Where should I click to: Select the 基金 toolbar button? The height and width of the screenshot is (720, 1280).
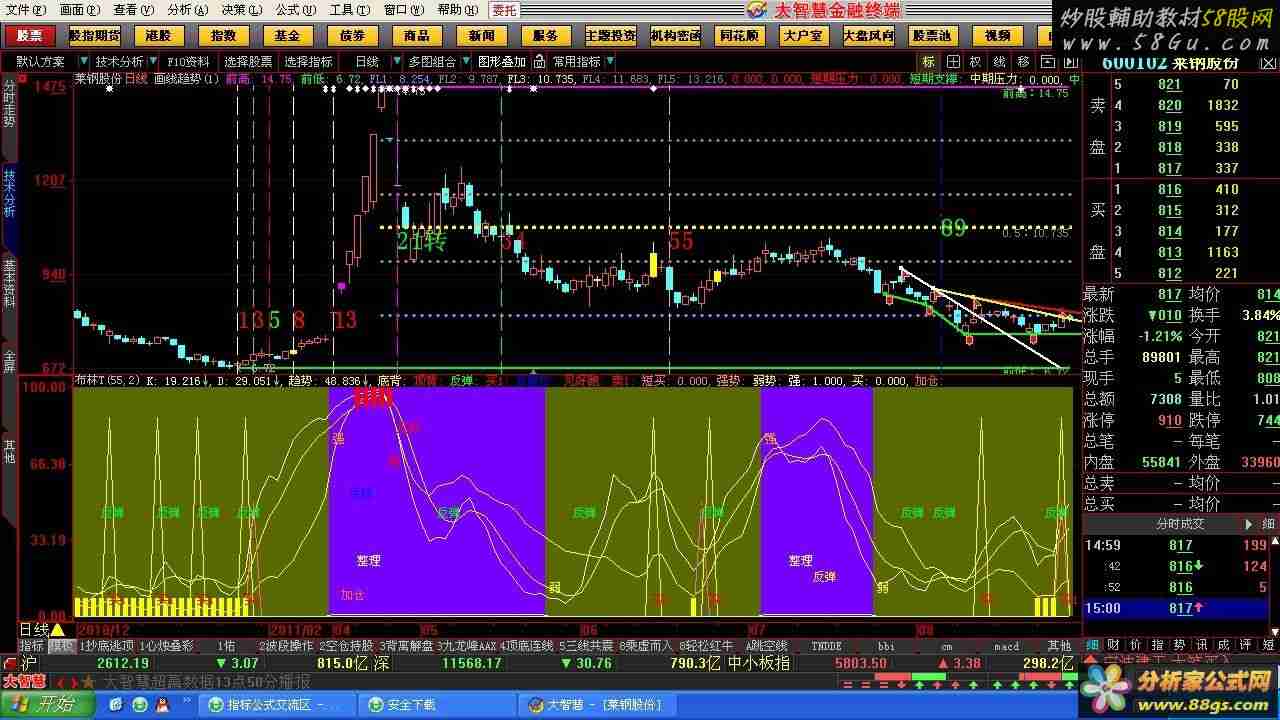(287, 35)
